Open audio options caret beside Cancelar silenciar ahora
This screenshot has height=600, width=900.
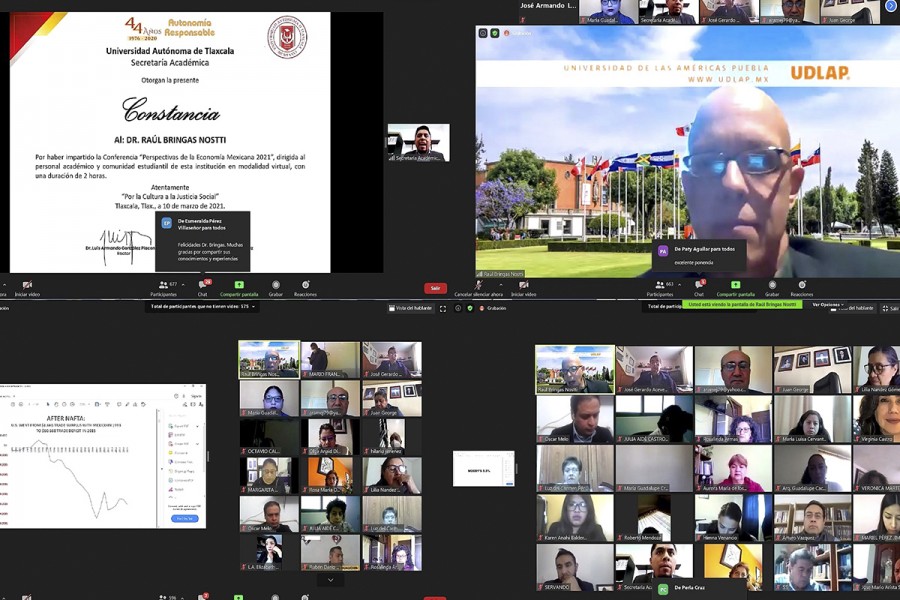tap(501, 285)
